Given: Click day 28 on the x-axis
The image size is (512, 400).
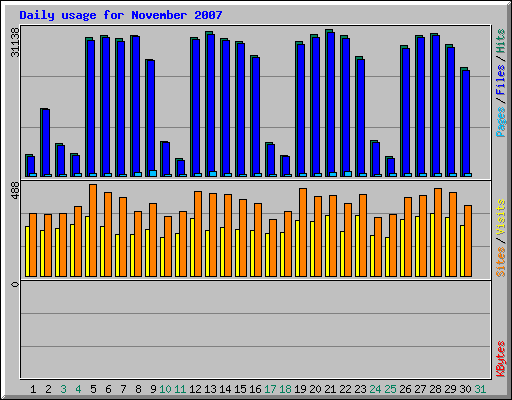Looking at the screenshot, I should 435,389.
